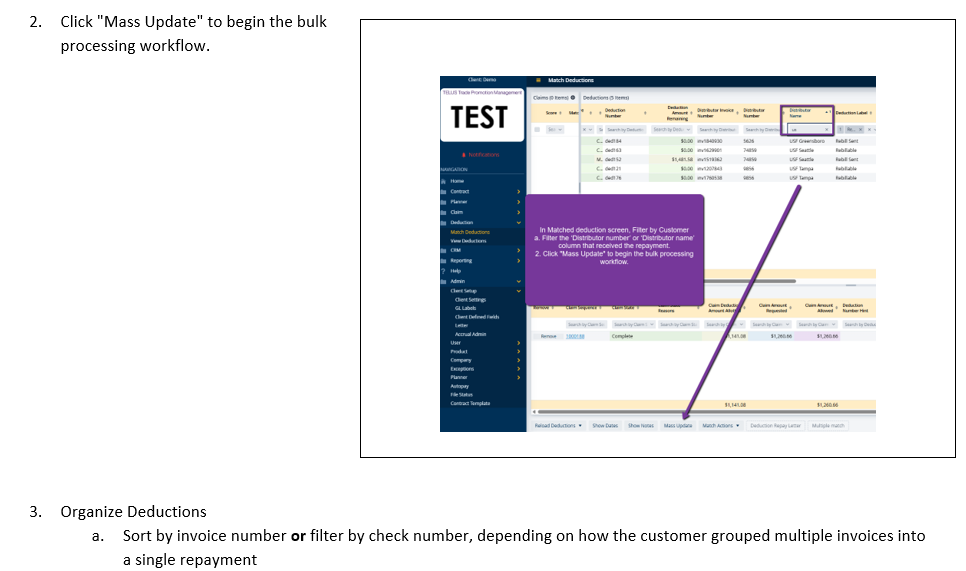Click the Home icon in navigation
Screen dimensions: 966x571
pyautogui.click(x=445, y=181)
